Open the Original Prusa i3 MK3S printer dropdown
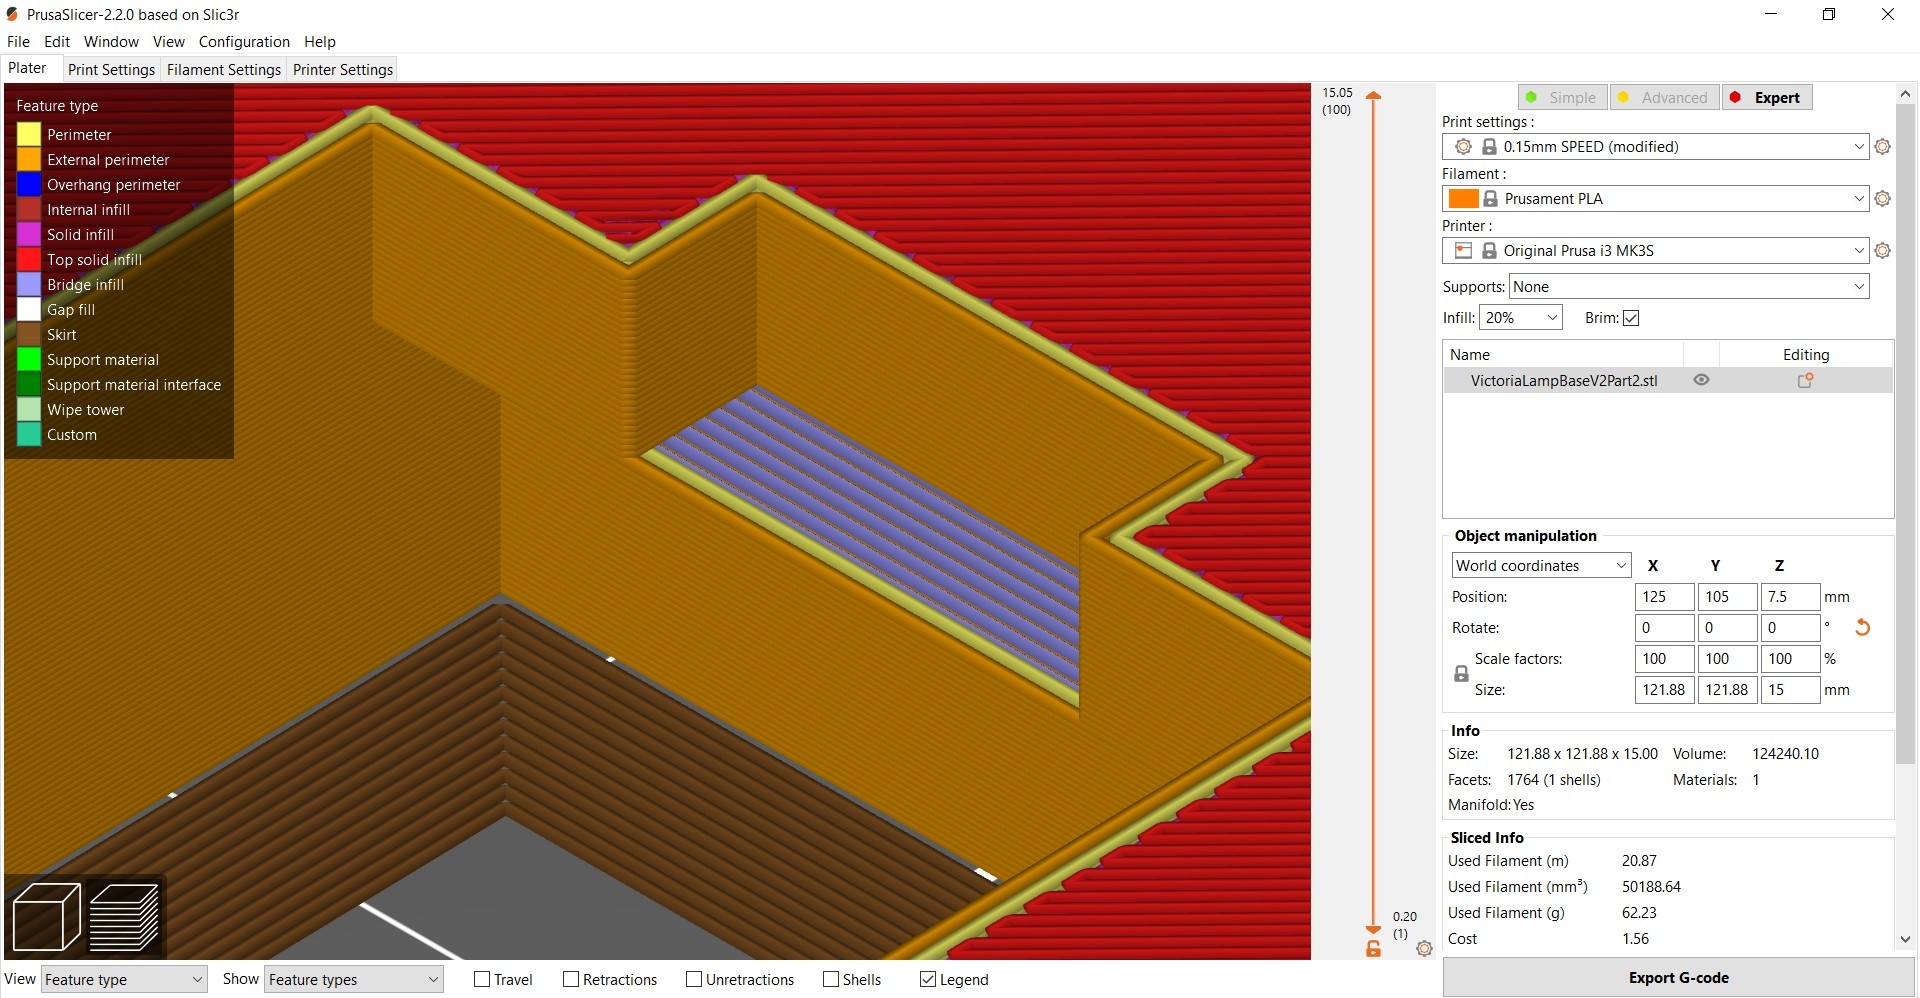Viewport: 1920px width, 998px height. 1655,251
